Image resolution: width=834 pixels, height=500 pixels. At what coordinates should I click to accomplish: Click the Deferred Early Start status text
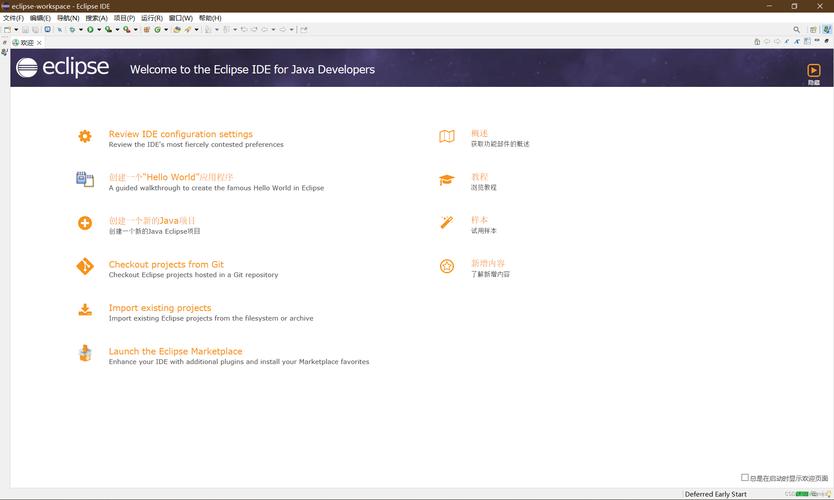715,494
